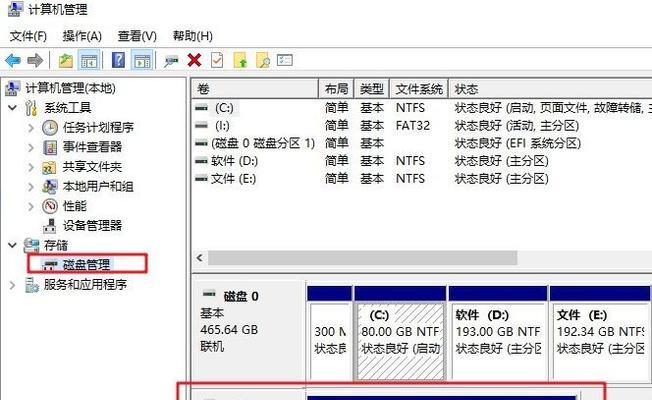
Task: Select 事件查看器 in the tree
Action: point(92,147)
